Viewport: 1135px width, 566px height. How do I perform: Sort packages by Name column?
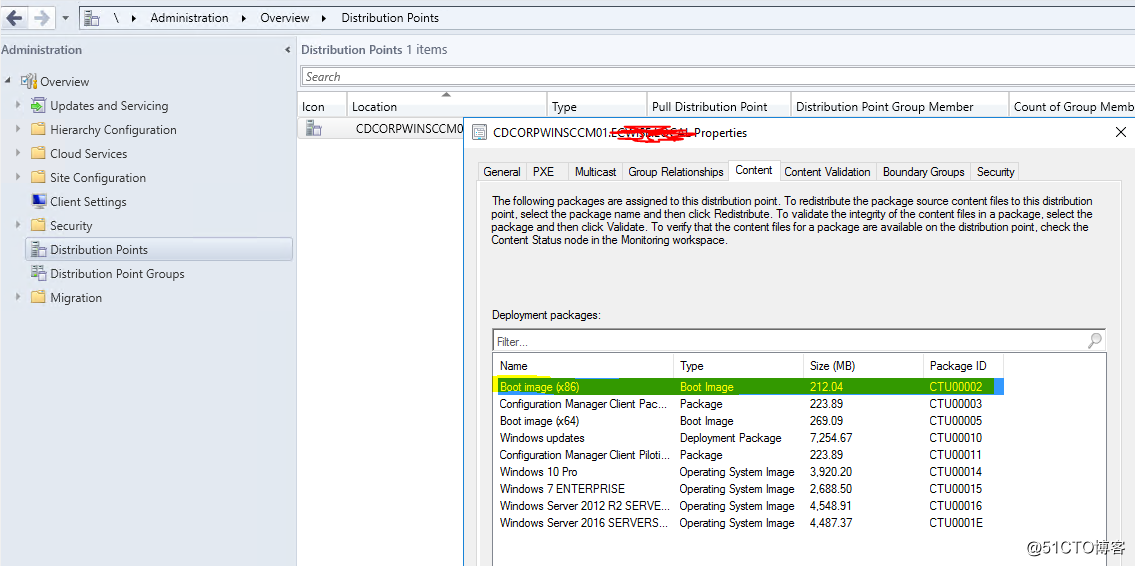click(583, 366)
